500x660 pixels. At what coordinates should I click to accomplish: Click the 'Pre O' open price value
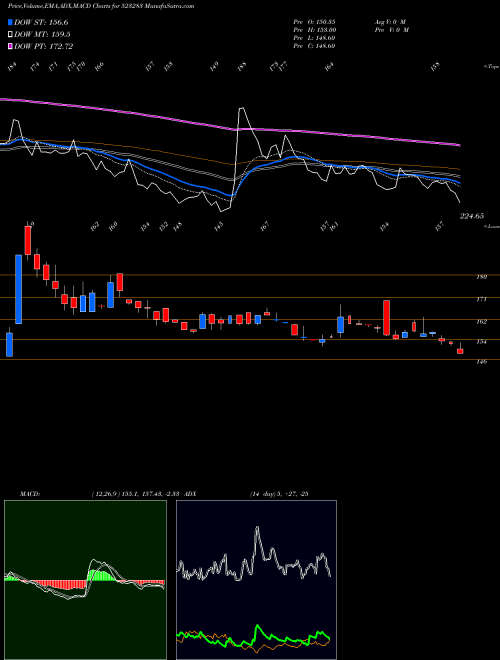[314, 21]
